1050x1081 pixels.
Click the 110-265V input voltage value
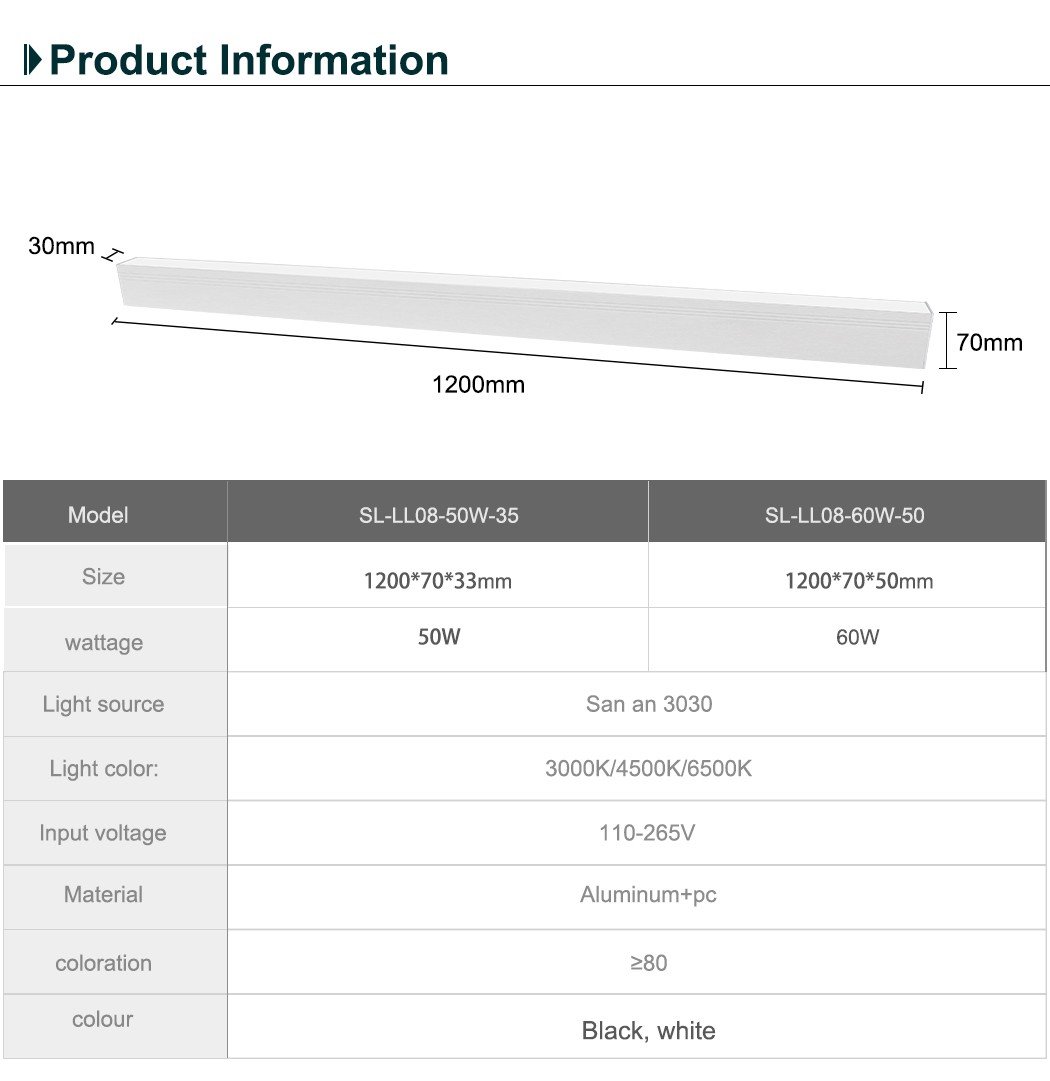[x=647, y=833]
